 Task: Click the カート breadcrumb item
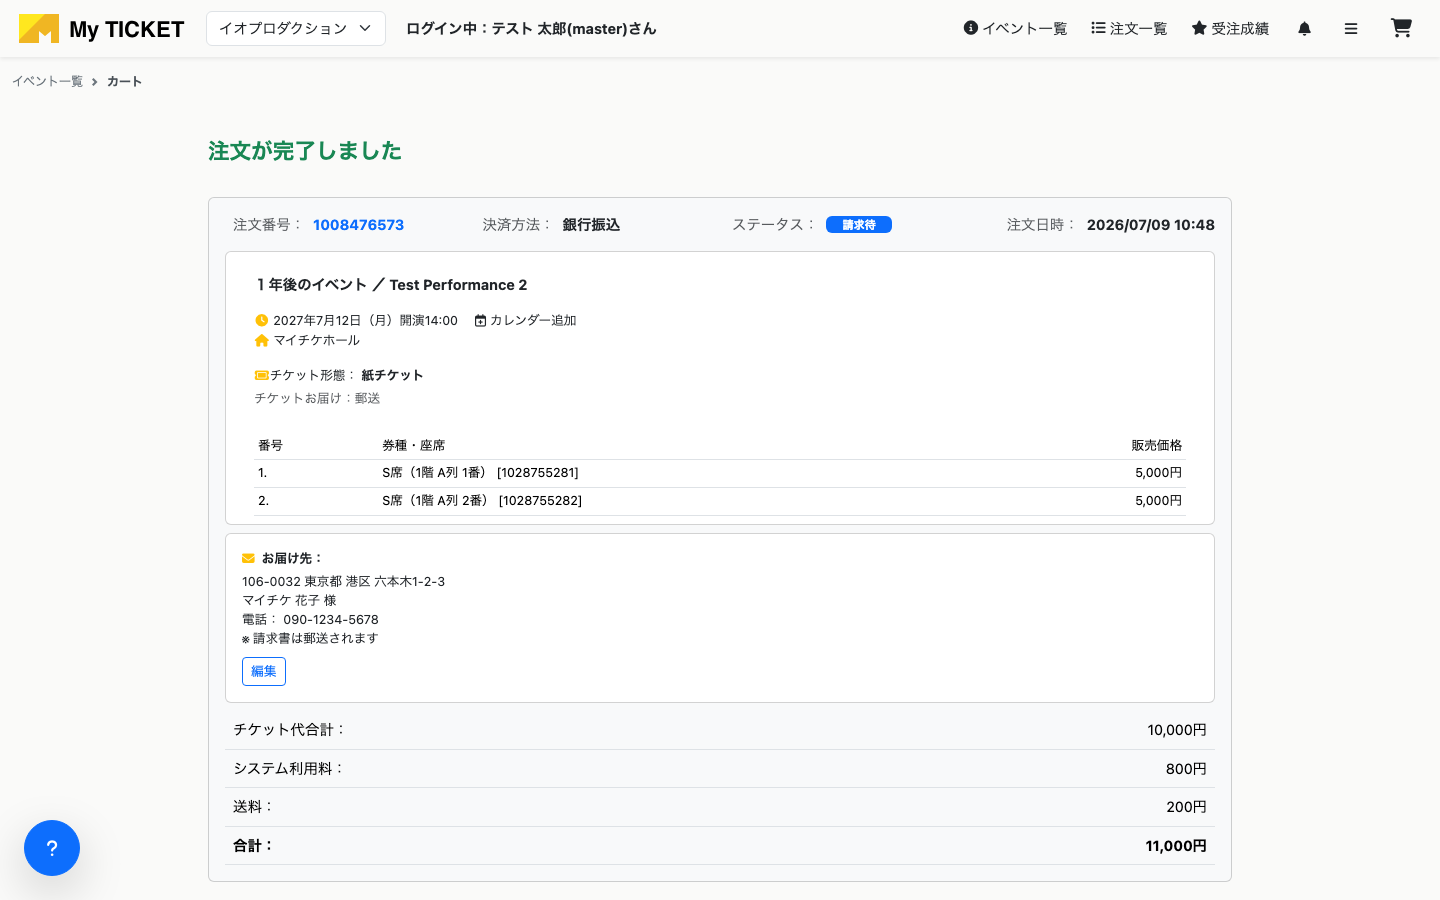[124, 82]
